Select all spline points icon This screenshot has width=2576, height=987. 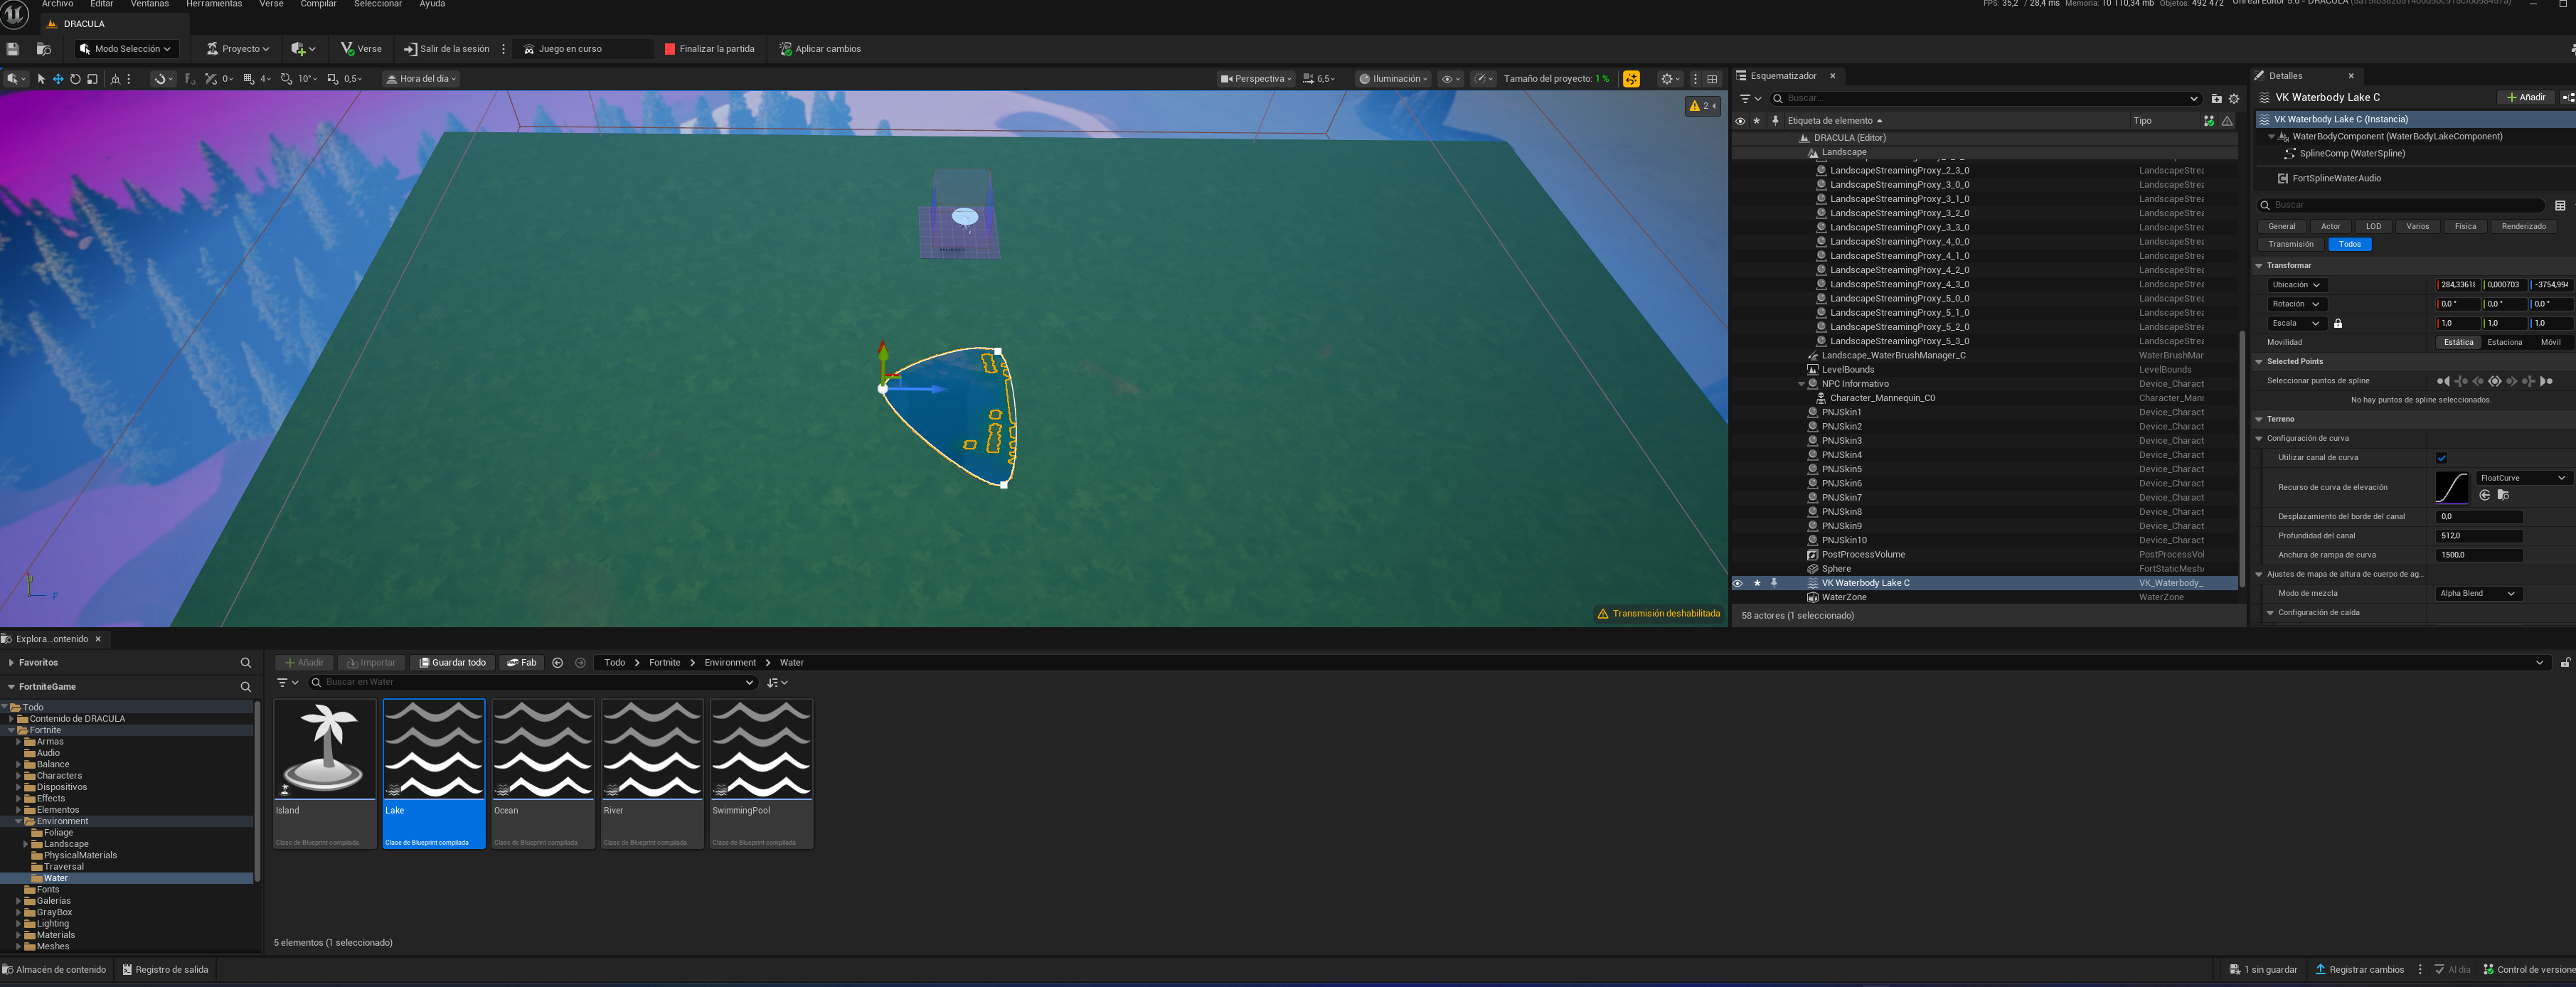2495,381
